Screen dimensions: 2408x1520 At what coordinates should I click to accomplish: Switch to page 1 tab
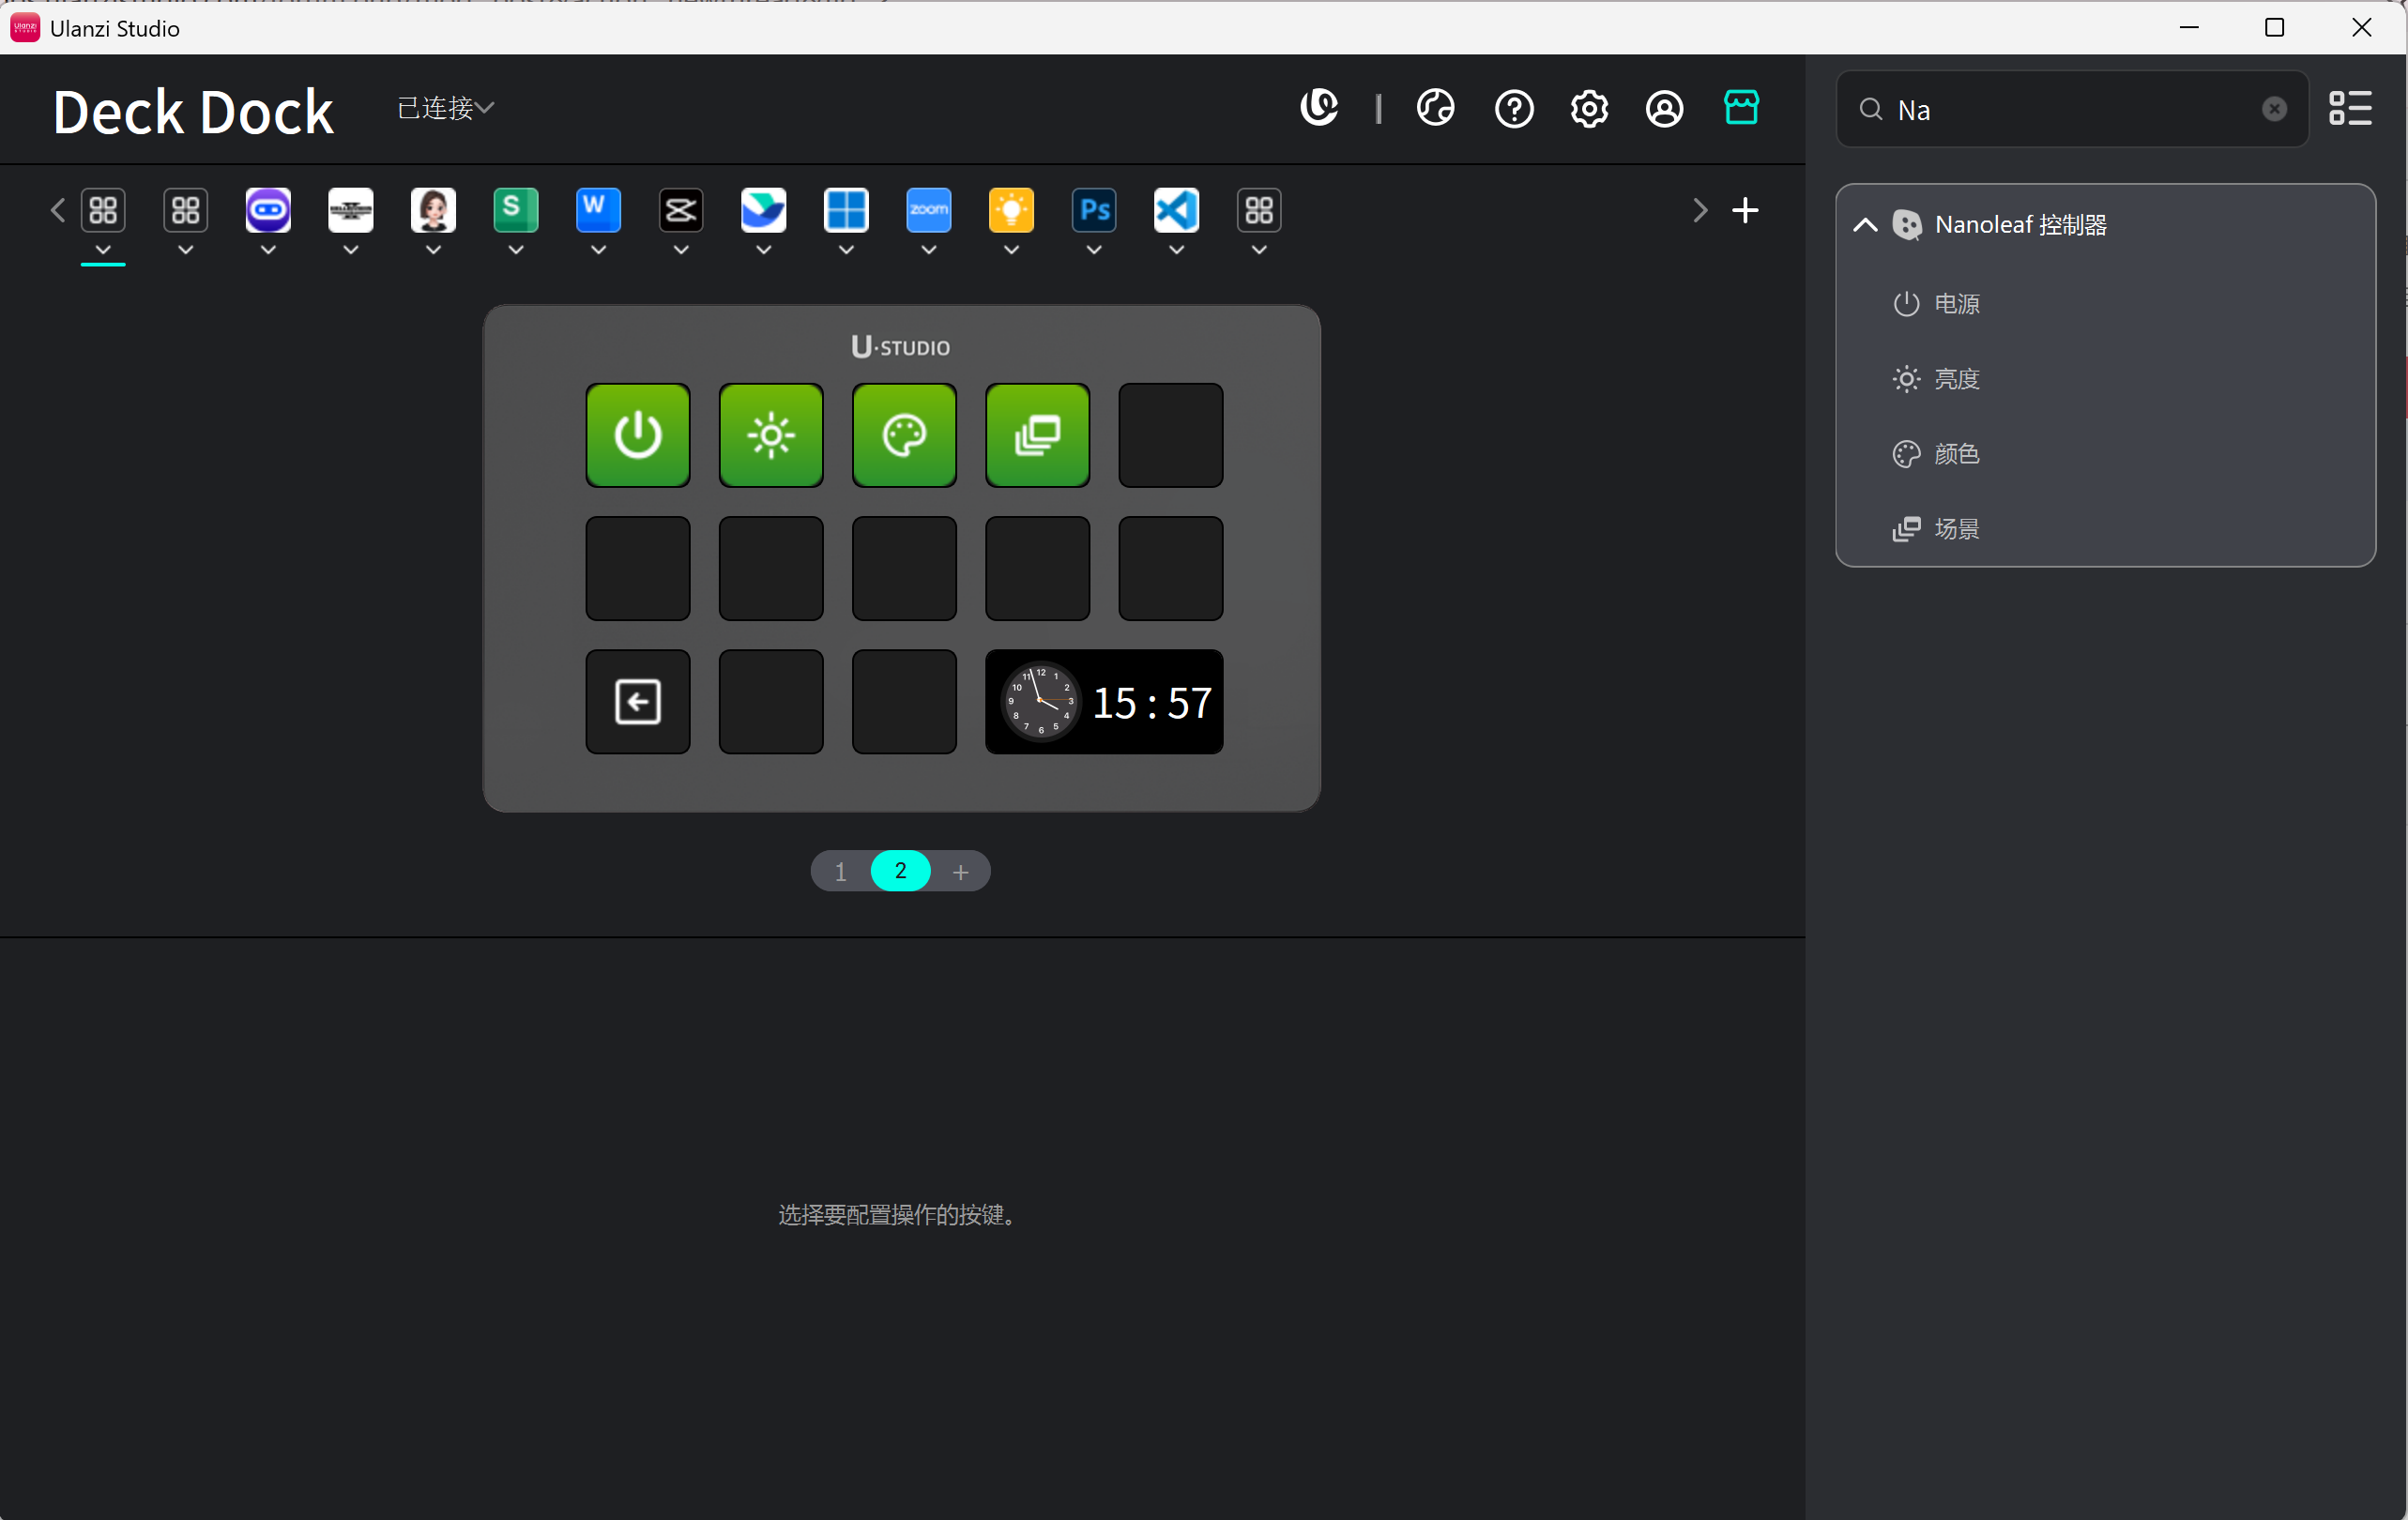tap(840, 871)
